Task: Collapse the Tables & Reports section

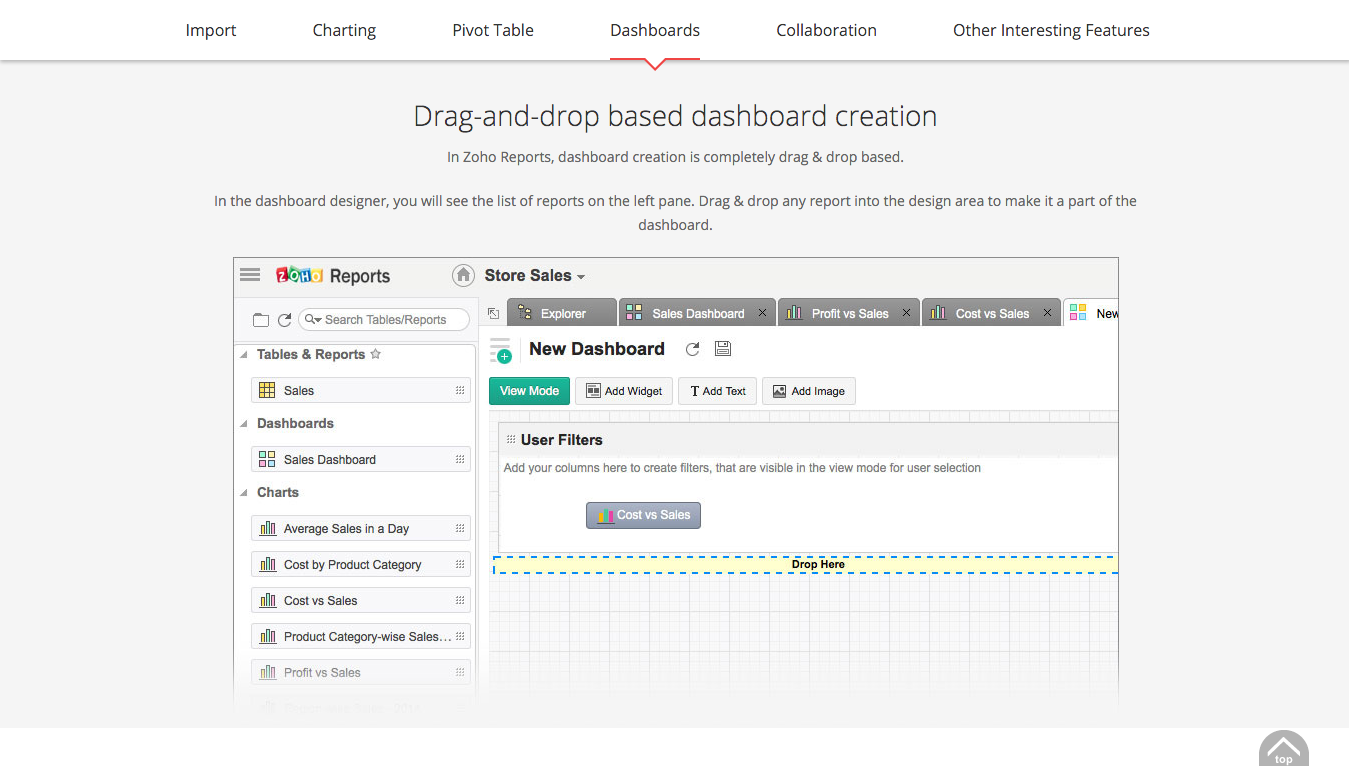Action: (x=244, y=355)
